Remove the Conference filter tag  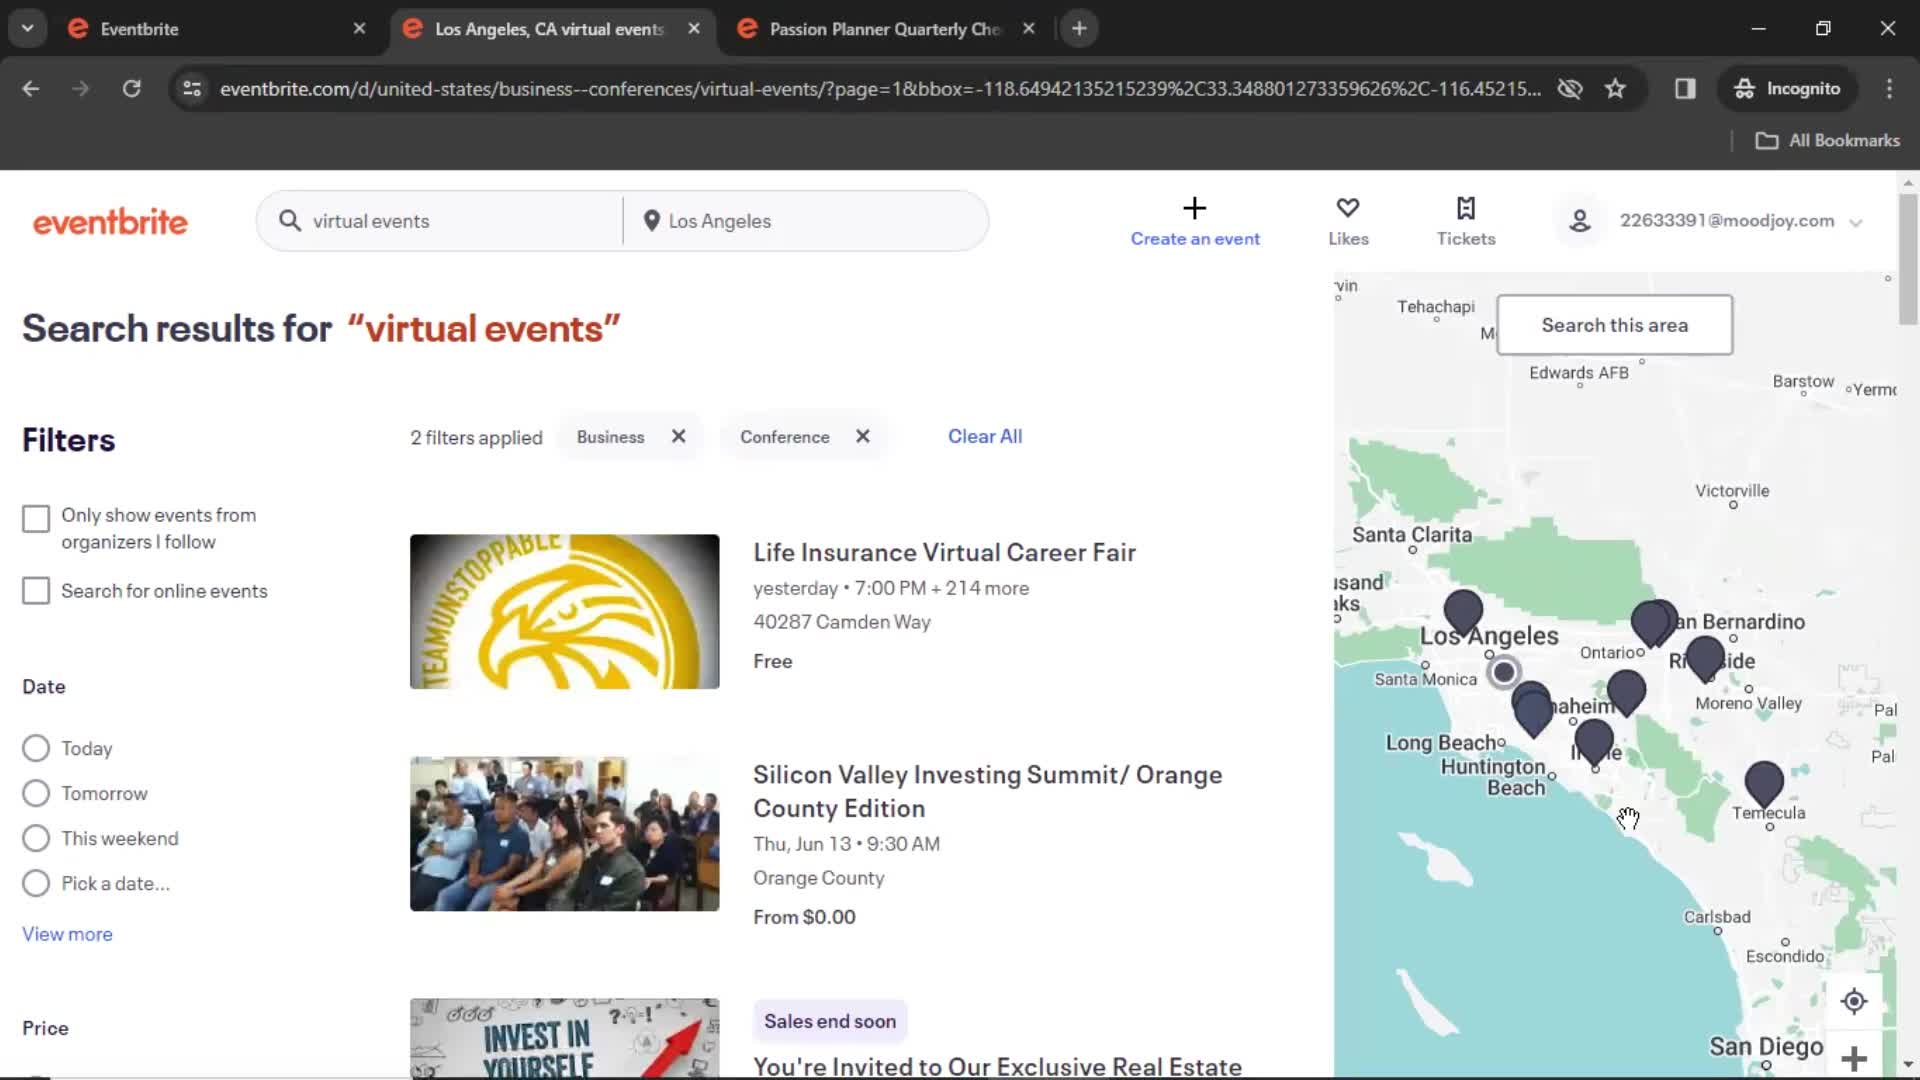point(861,436)
